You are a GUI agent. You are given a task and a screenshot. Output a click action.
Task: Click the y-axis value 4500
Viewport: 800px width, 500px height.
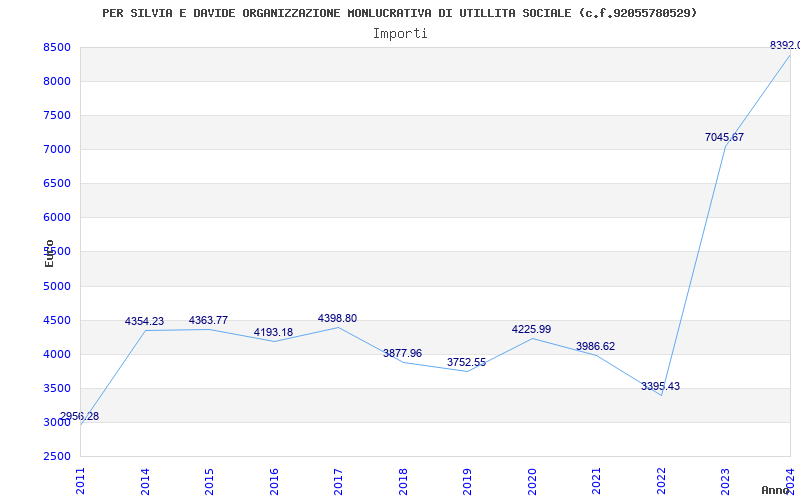point(57,320)
